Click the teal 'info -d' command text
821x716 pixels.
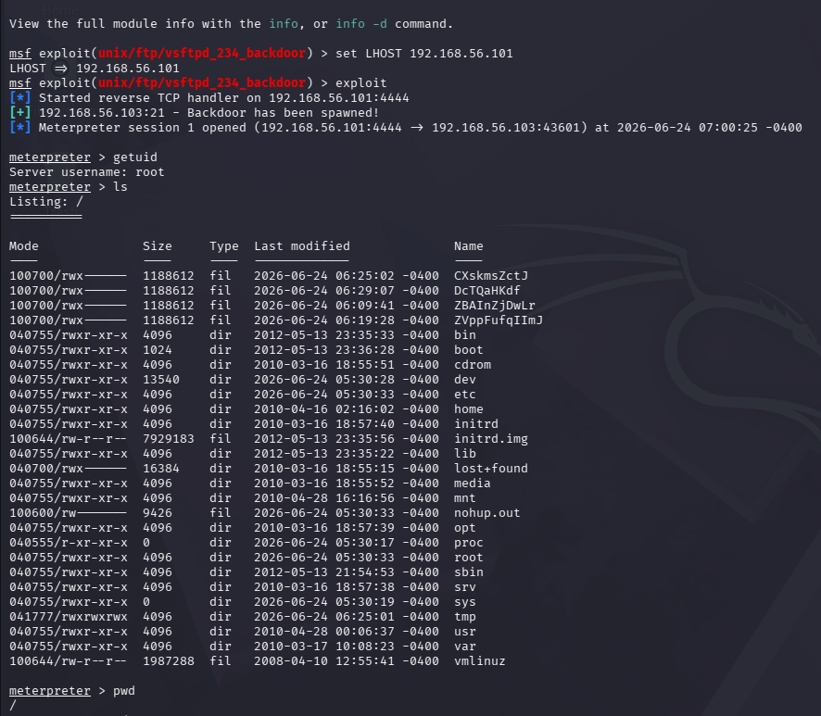361,24
